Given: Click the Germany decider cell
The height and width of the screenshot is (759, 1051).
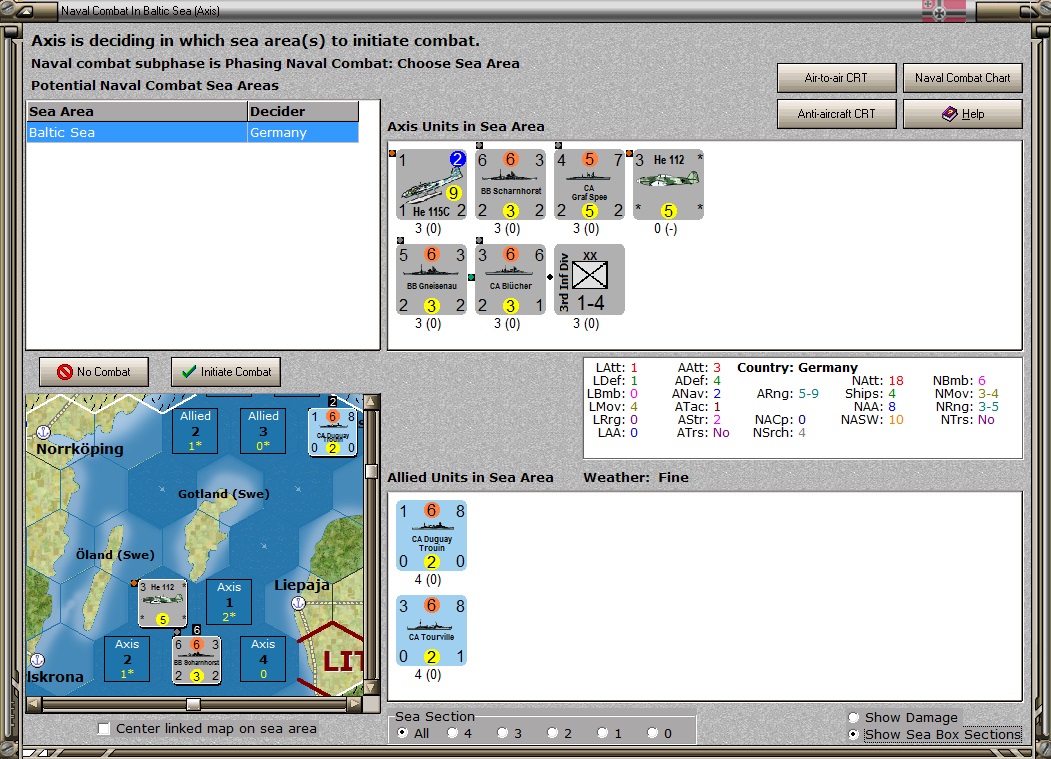Looking at the screenshot, I should pyautogui.click(x=303, y=133).
